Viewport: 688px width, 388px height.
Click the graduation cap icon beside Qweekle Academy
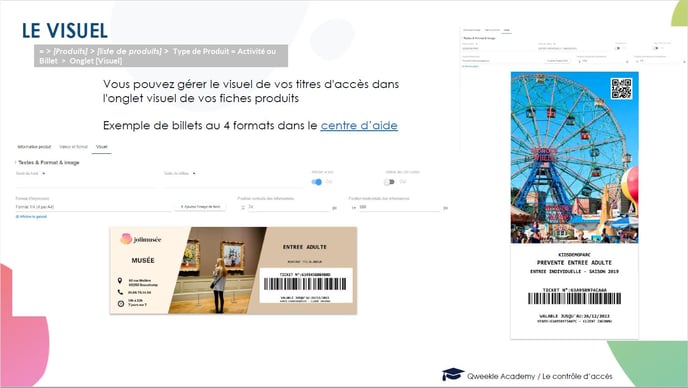(452, 374)
